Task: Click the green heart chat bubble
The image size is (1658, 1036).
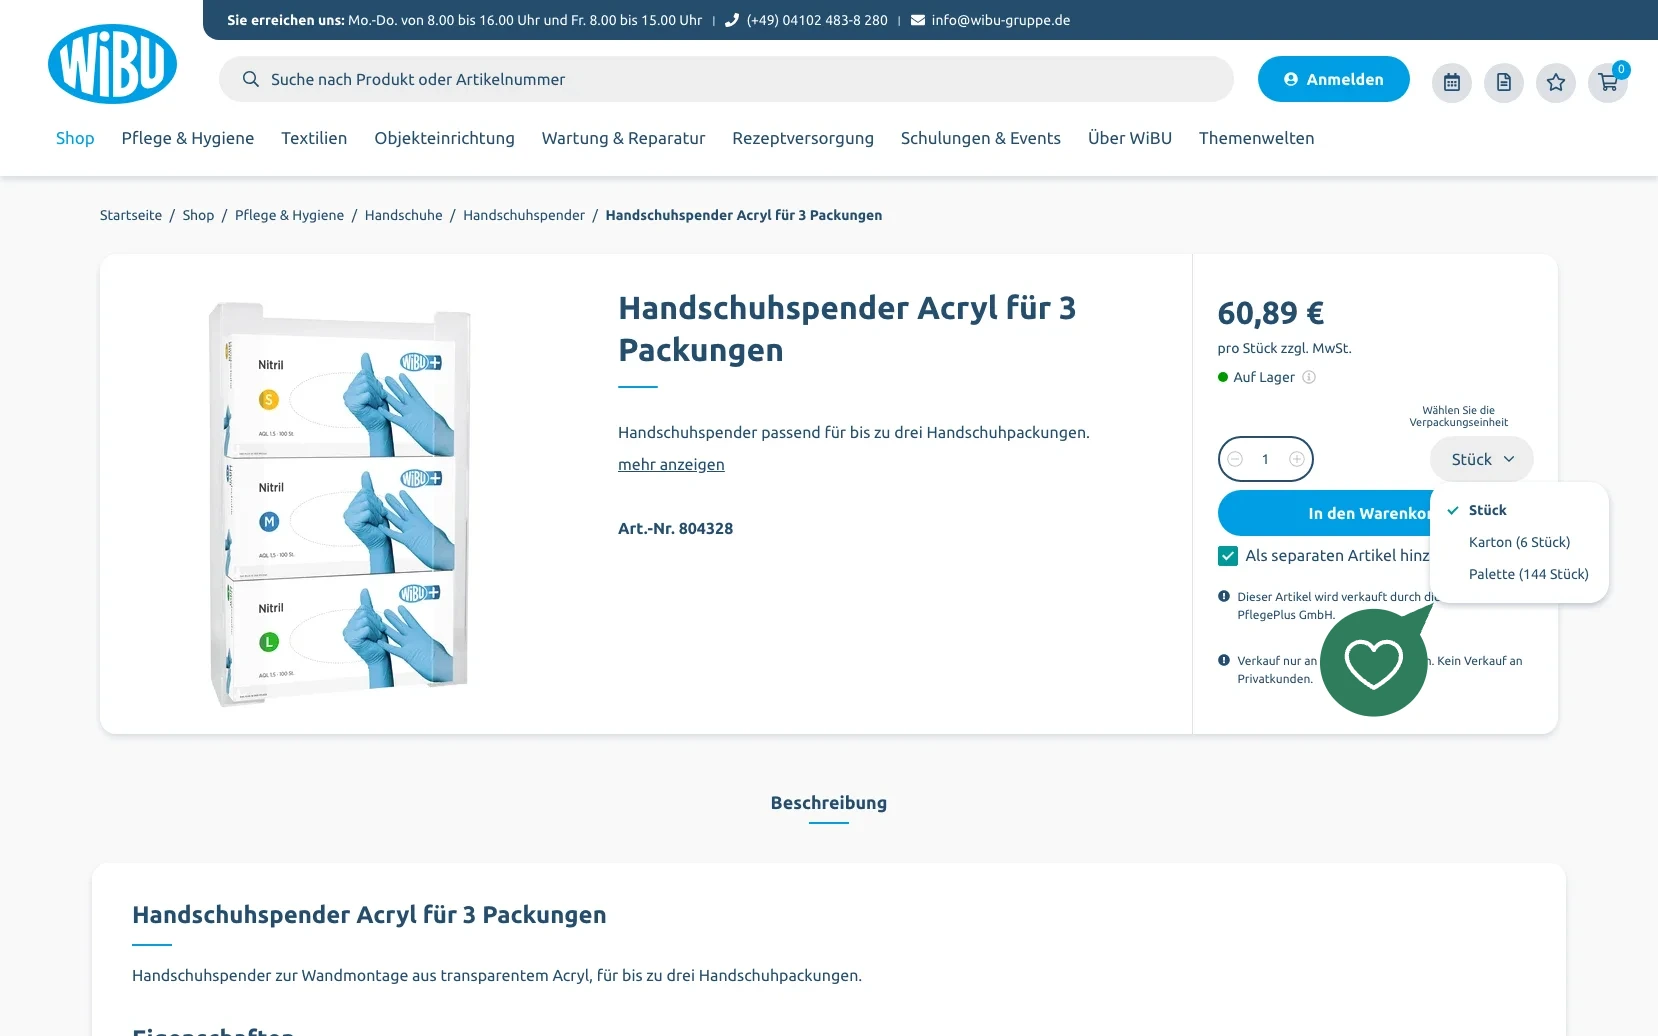Action: [1374, 662]
